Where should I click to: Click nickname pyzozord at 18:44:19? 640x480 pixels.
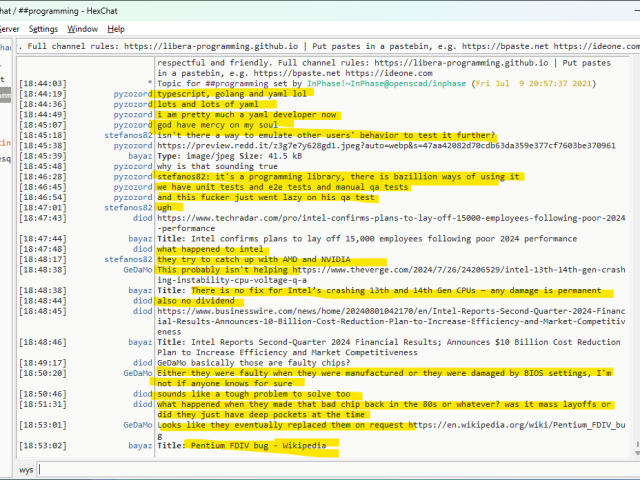click(x=130, y=93)
